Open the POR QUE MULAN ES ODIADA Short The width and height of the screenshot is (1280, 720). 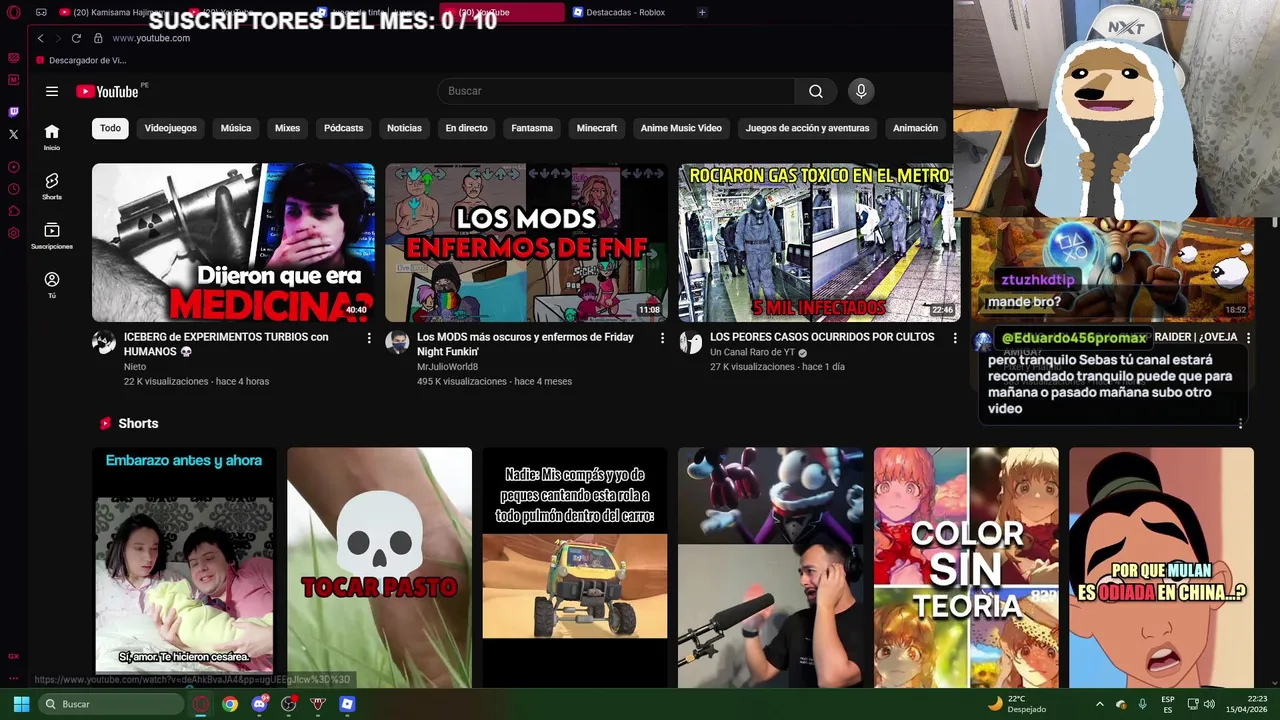(1161, 567)
